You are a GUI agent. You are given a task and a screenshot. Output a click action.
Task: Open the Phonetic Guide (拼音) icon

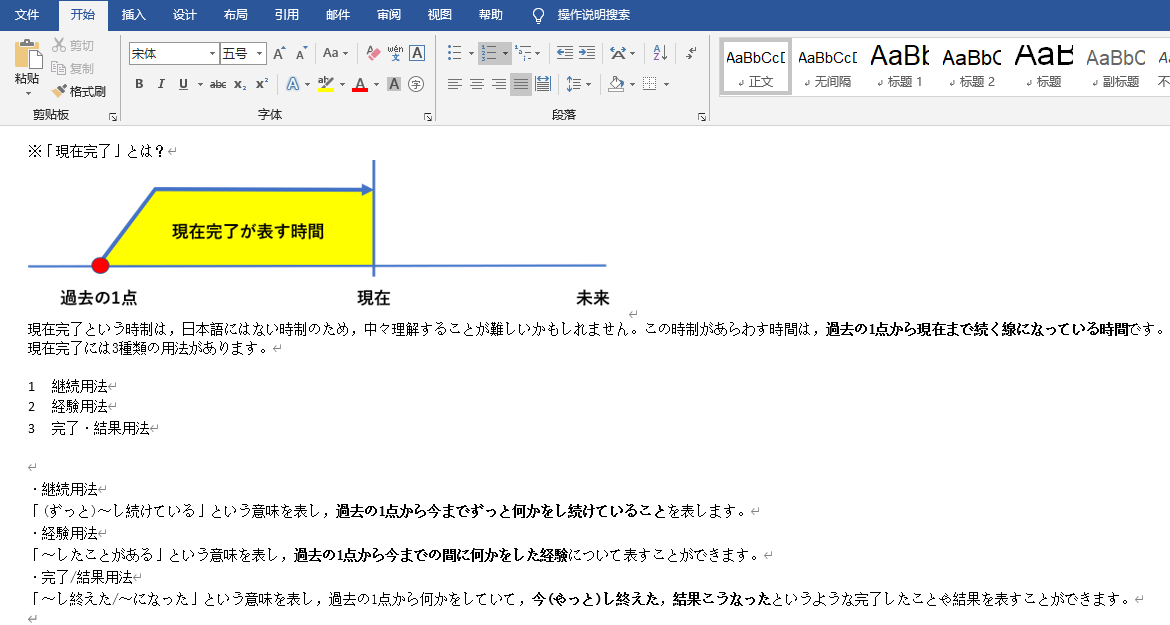(395, 54)
